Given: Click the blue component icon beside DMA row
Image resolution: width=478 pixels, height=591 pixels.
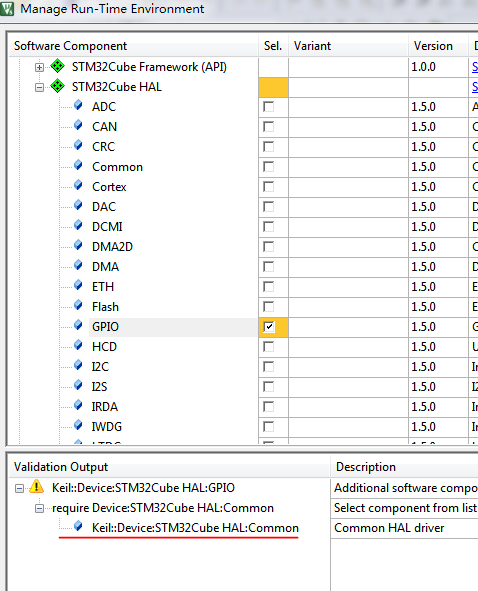Looking at the screenshot, I should 78,265.
